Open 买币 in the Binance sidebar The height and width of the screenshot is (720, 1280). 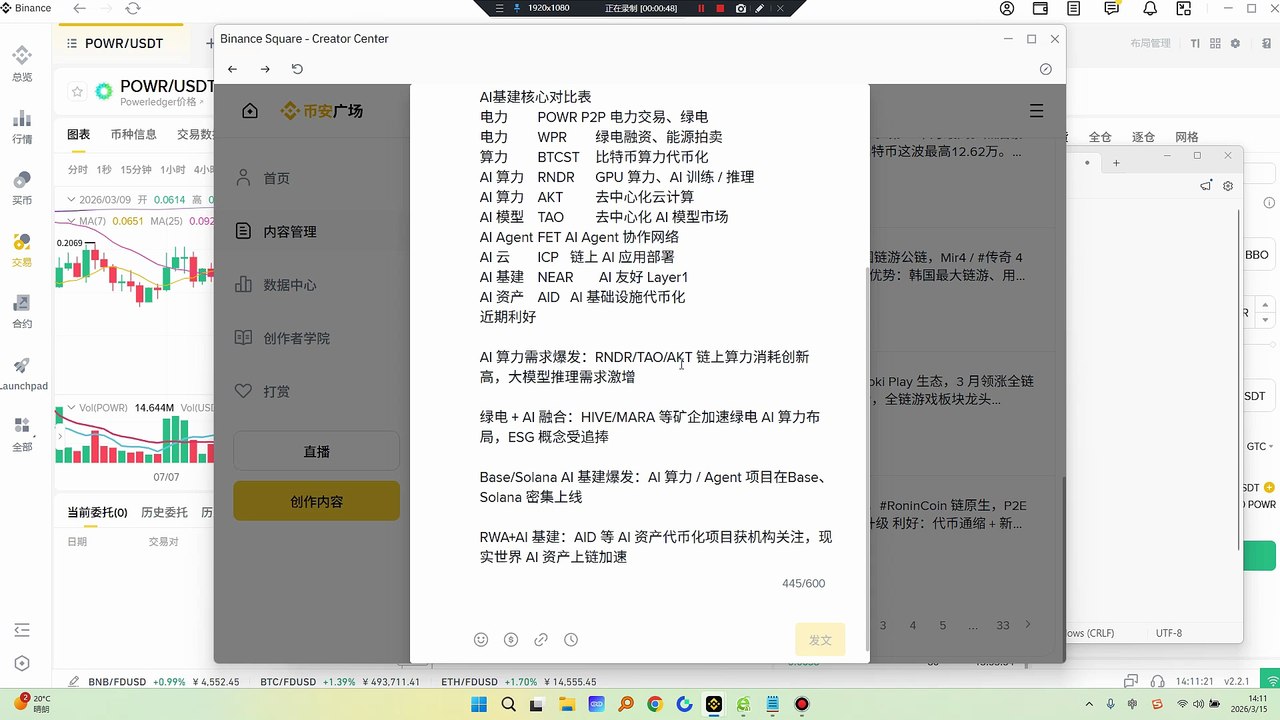pyautogui.click(x=22, y=187)
